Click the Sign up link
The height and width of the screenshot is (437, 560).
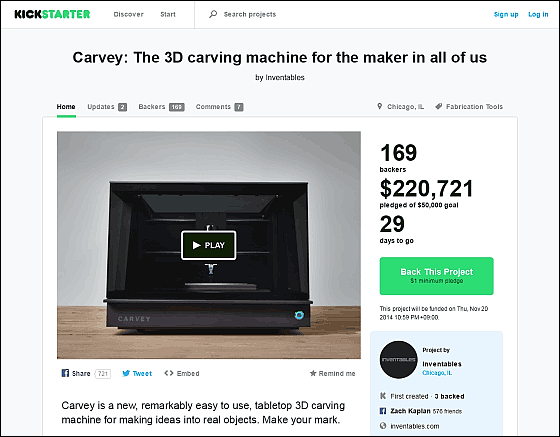point(506,14)
